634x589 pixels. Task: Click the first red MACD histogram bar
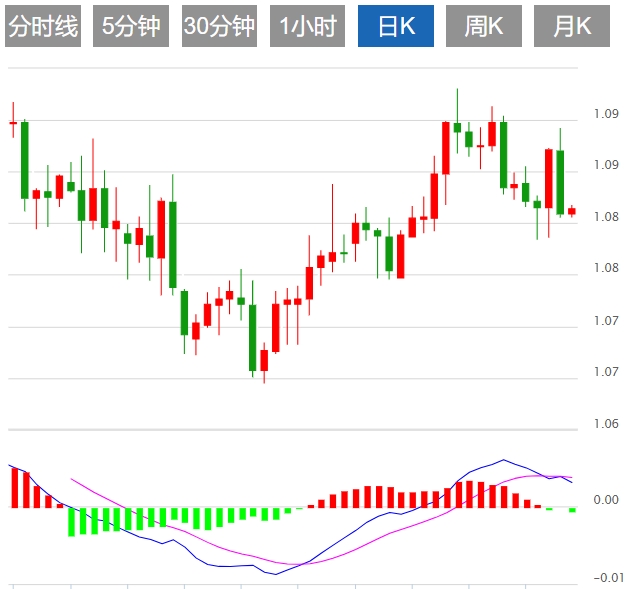pos(15,488)
